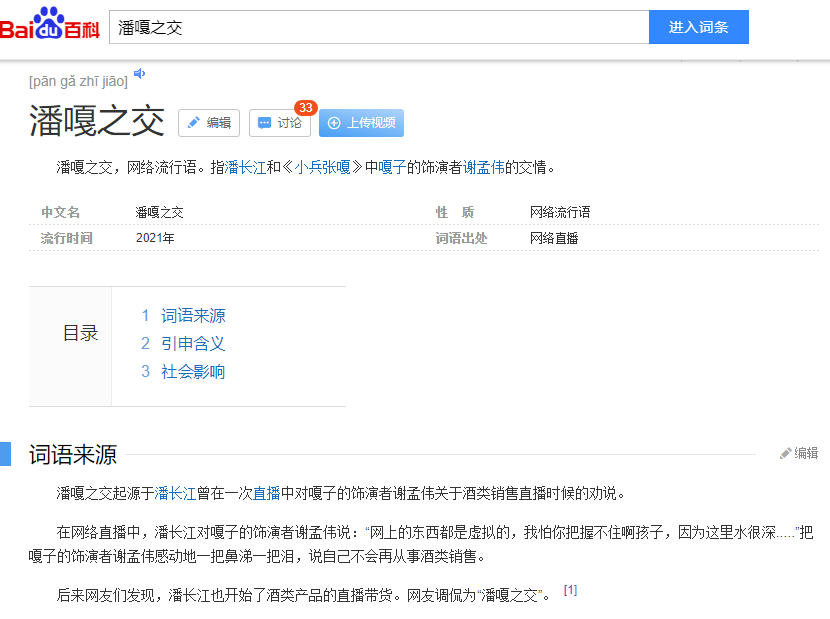830x619 pixels.
Task: Click the 流行时间 label
Action: (x=67, y=238)
